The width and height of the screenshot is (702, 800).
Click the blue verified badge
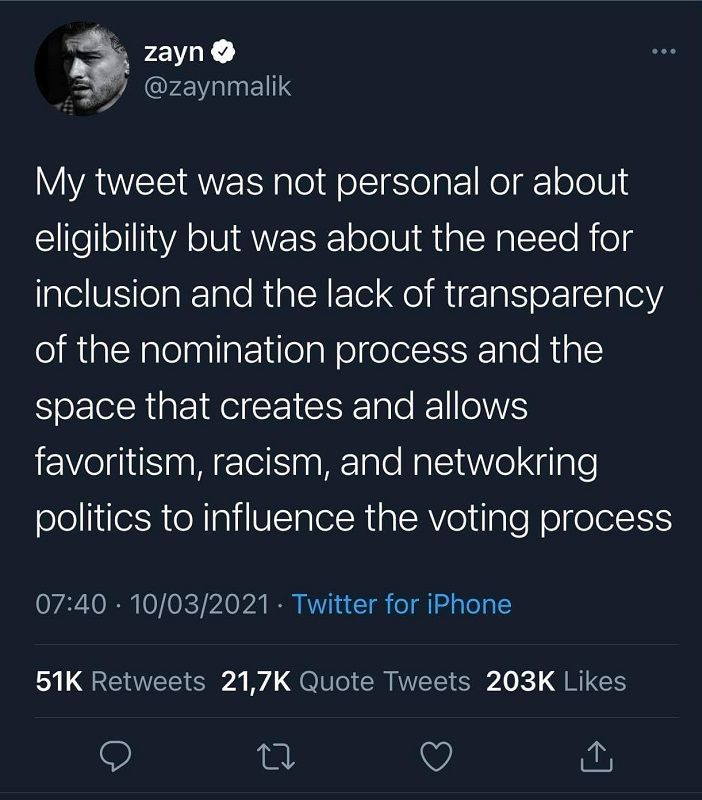(225, 52)
